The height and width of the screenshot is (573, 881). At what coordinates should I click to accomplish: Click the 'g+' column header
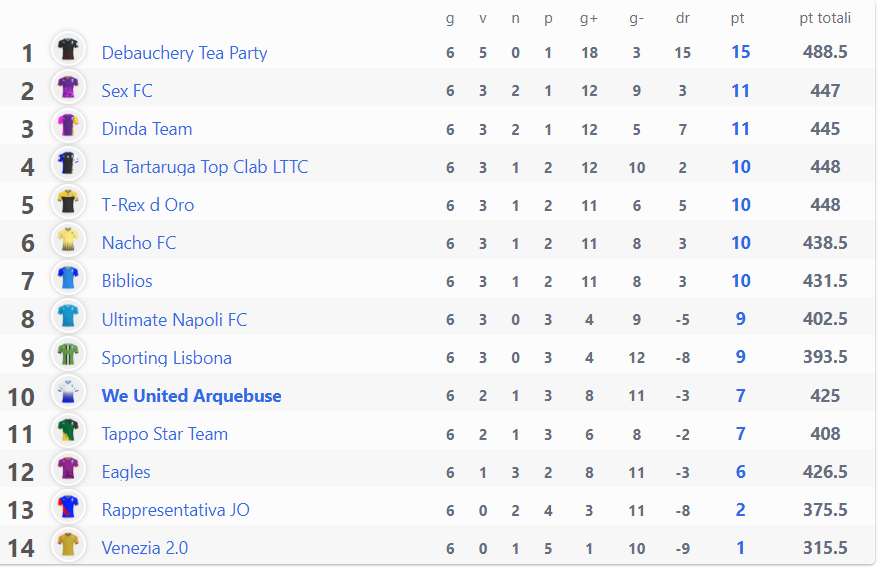click(589, 19)
